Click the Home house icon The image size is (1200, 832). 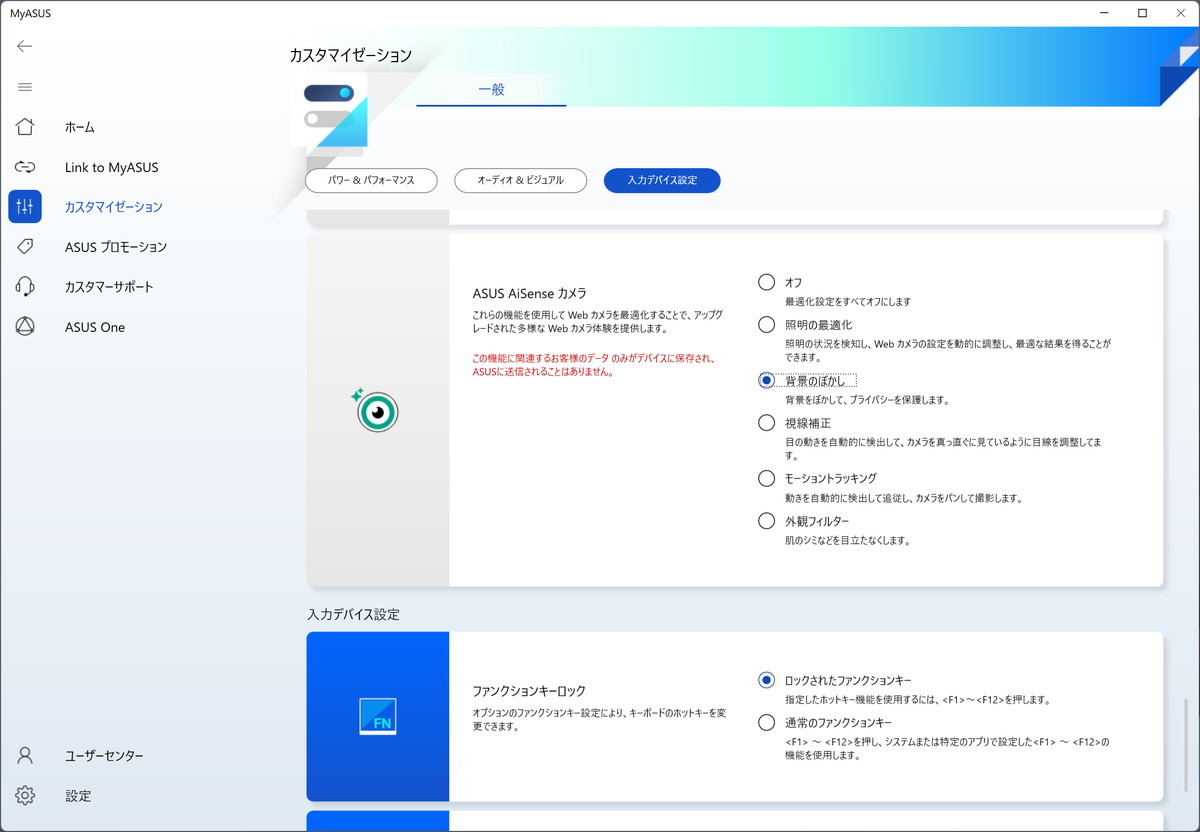25,127
